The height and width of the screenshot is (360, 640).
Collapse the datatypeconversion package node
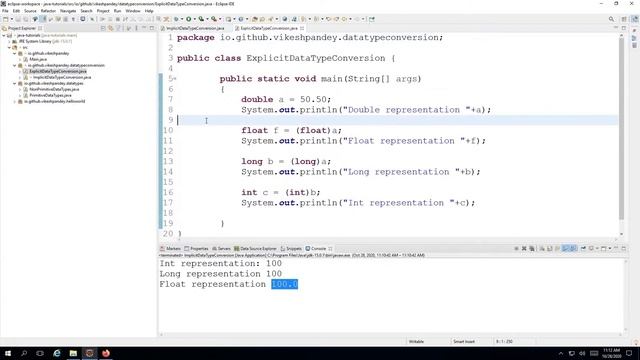[15, 65]
